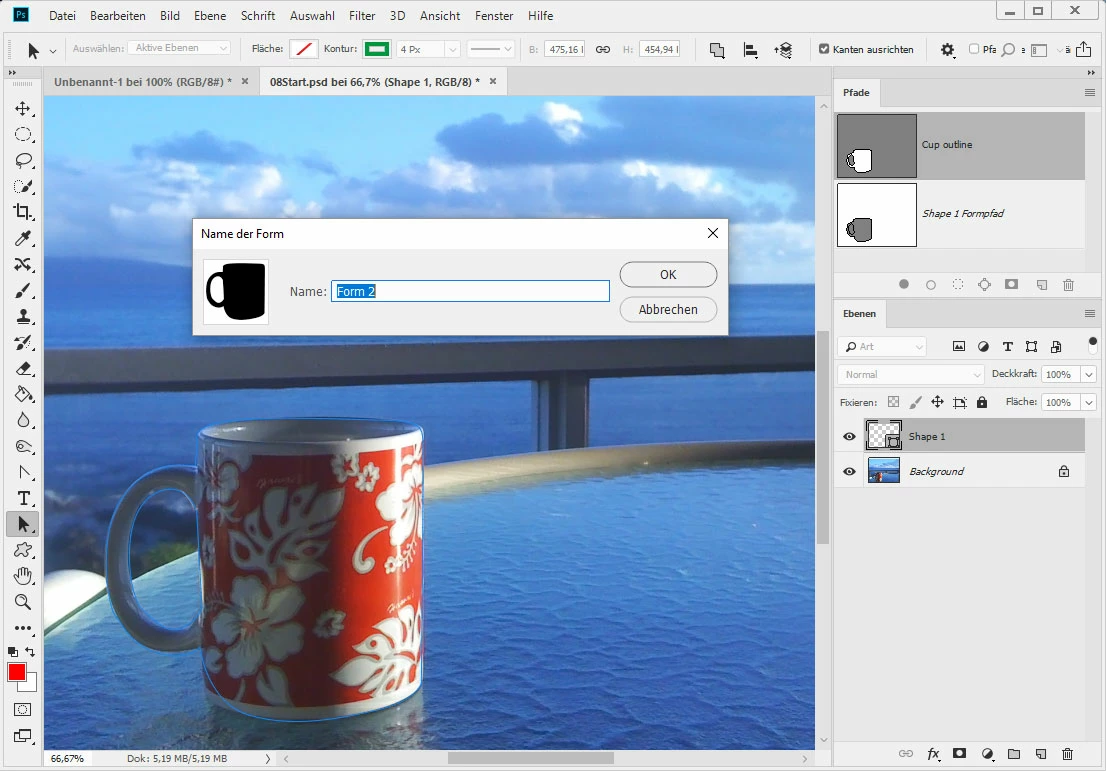Image resolution: width=1106 pixels, height=771 pixels.
Task: Select the Brush tool
Action: pyautogui.click(x=23, y=291)
